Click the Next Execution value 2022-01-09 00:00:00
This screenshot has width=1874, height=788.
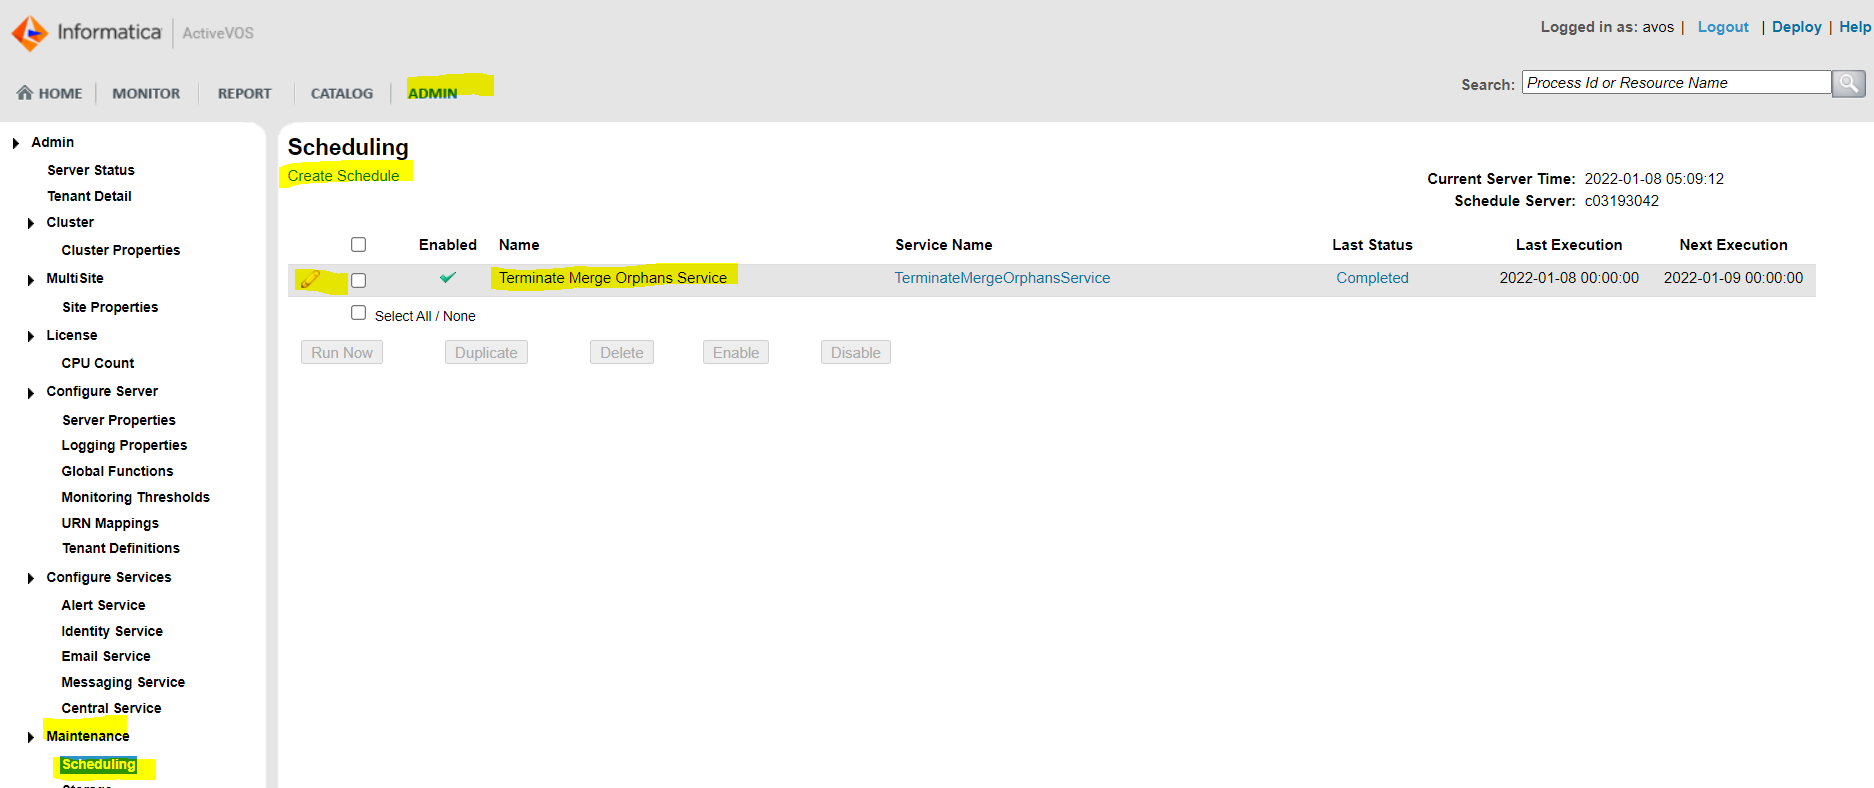pos(1733,278)
